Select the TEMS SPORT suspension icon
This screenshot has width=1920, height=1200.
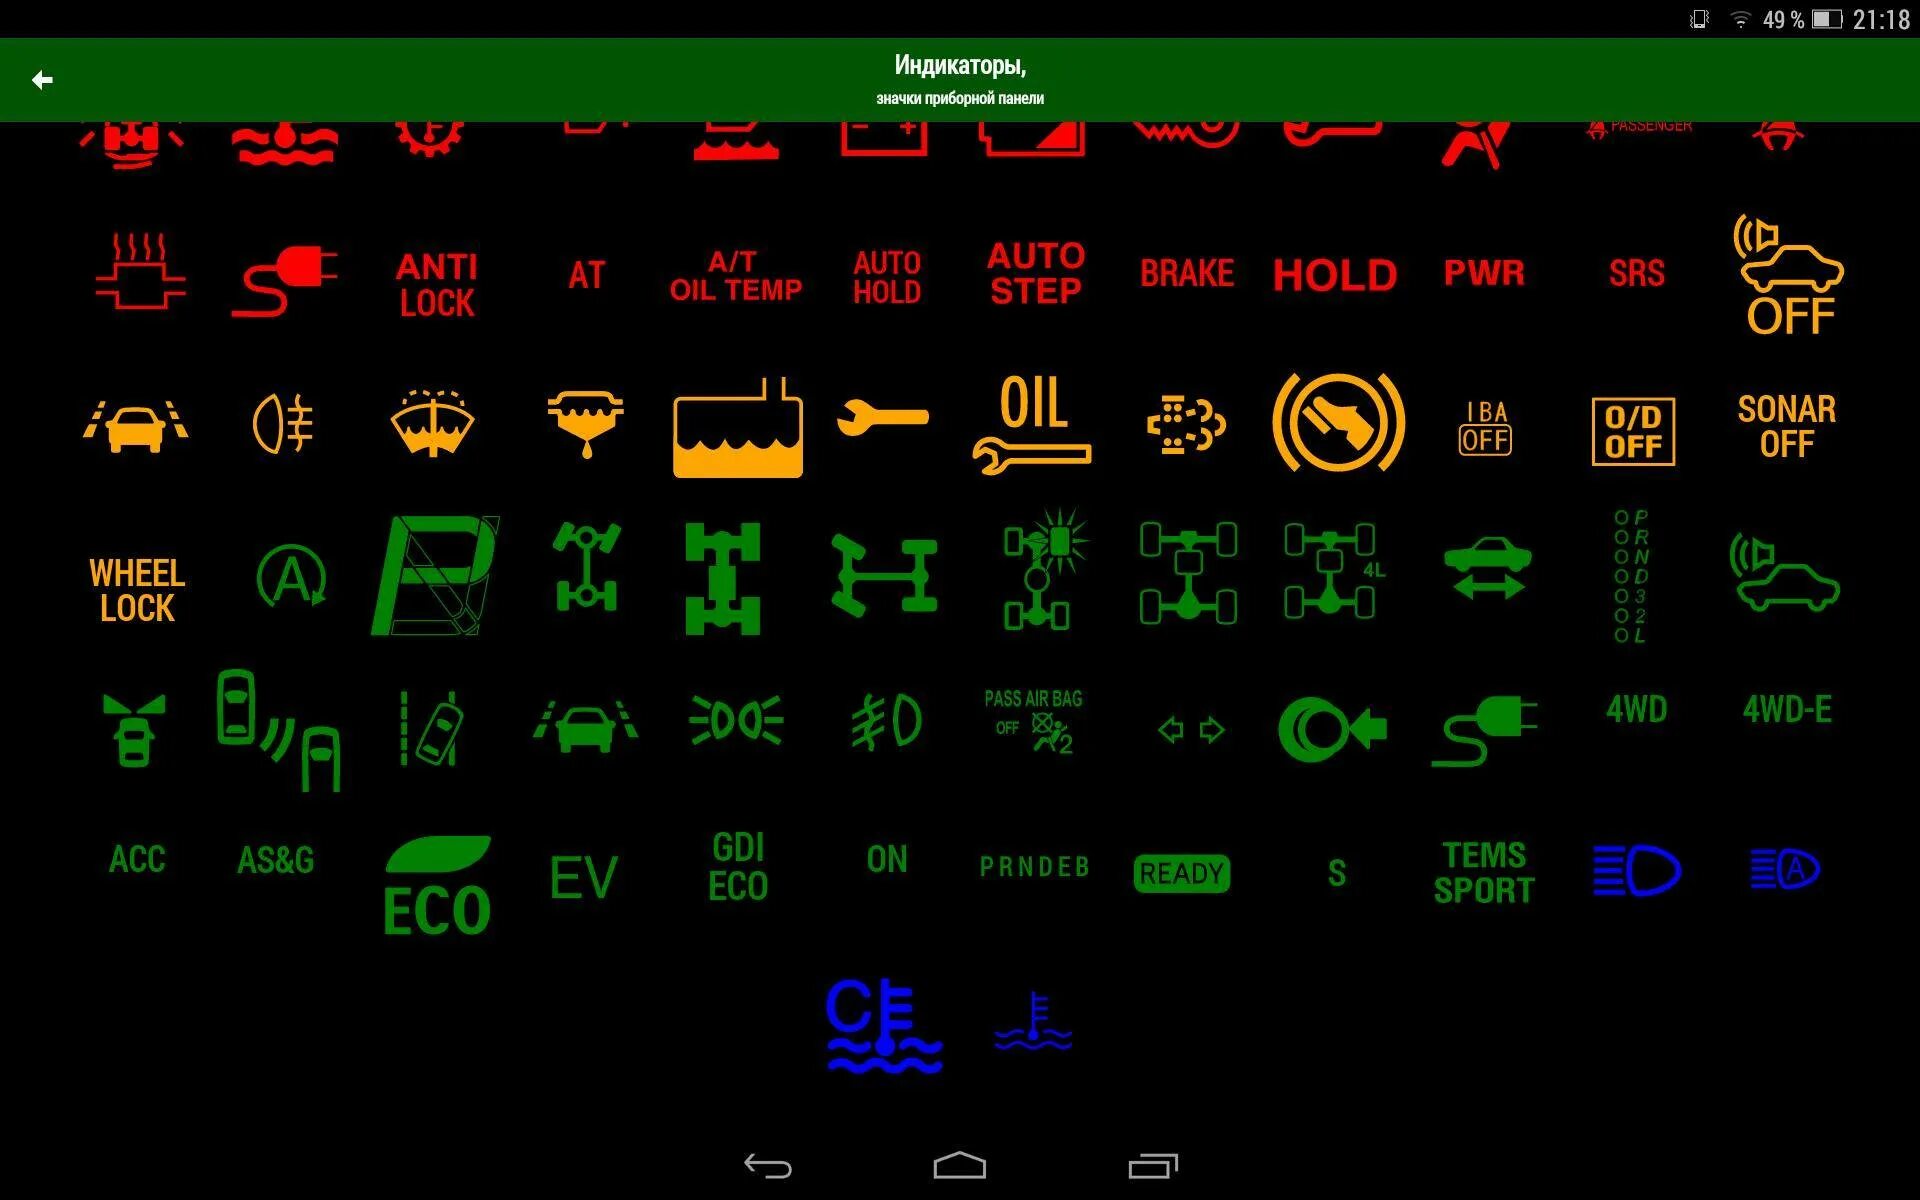[1486, 870]
